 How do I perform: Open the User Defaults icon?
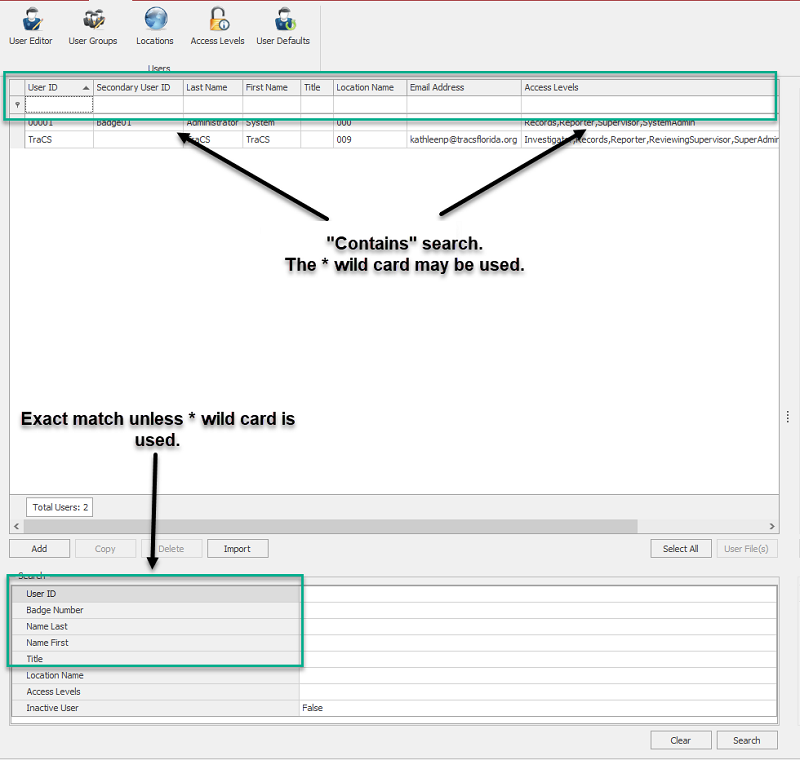283,26
